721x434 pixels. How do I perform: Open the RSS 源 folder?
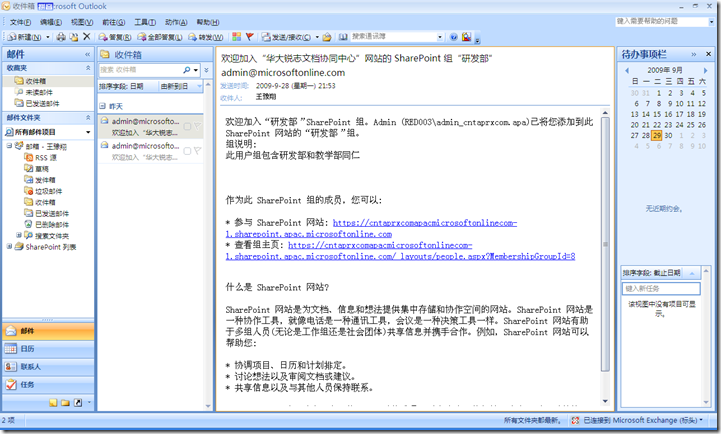[x=41, y=157]
